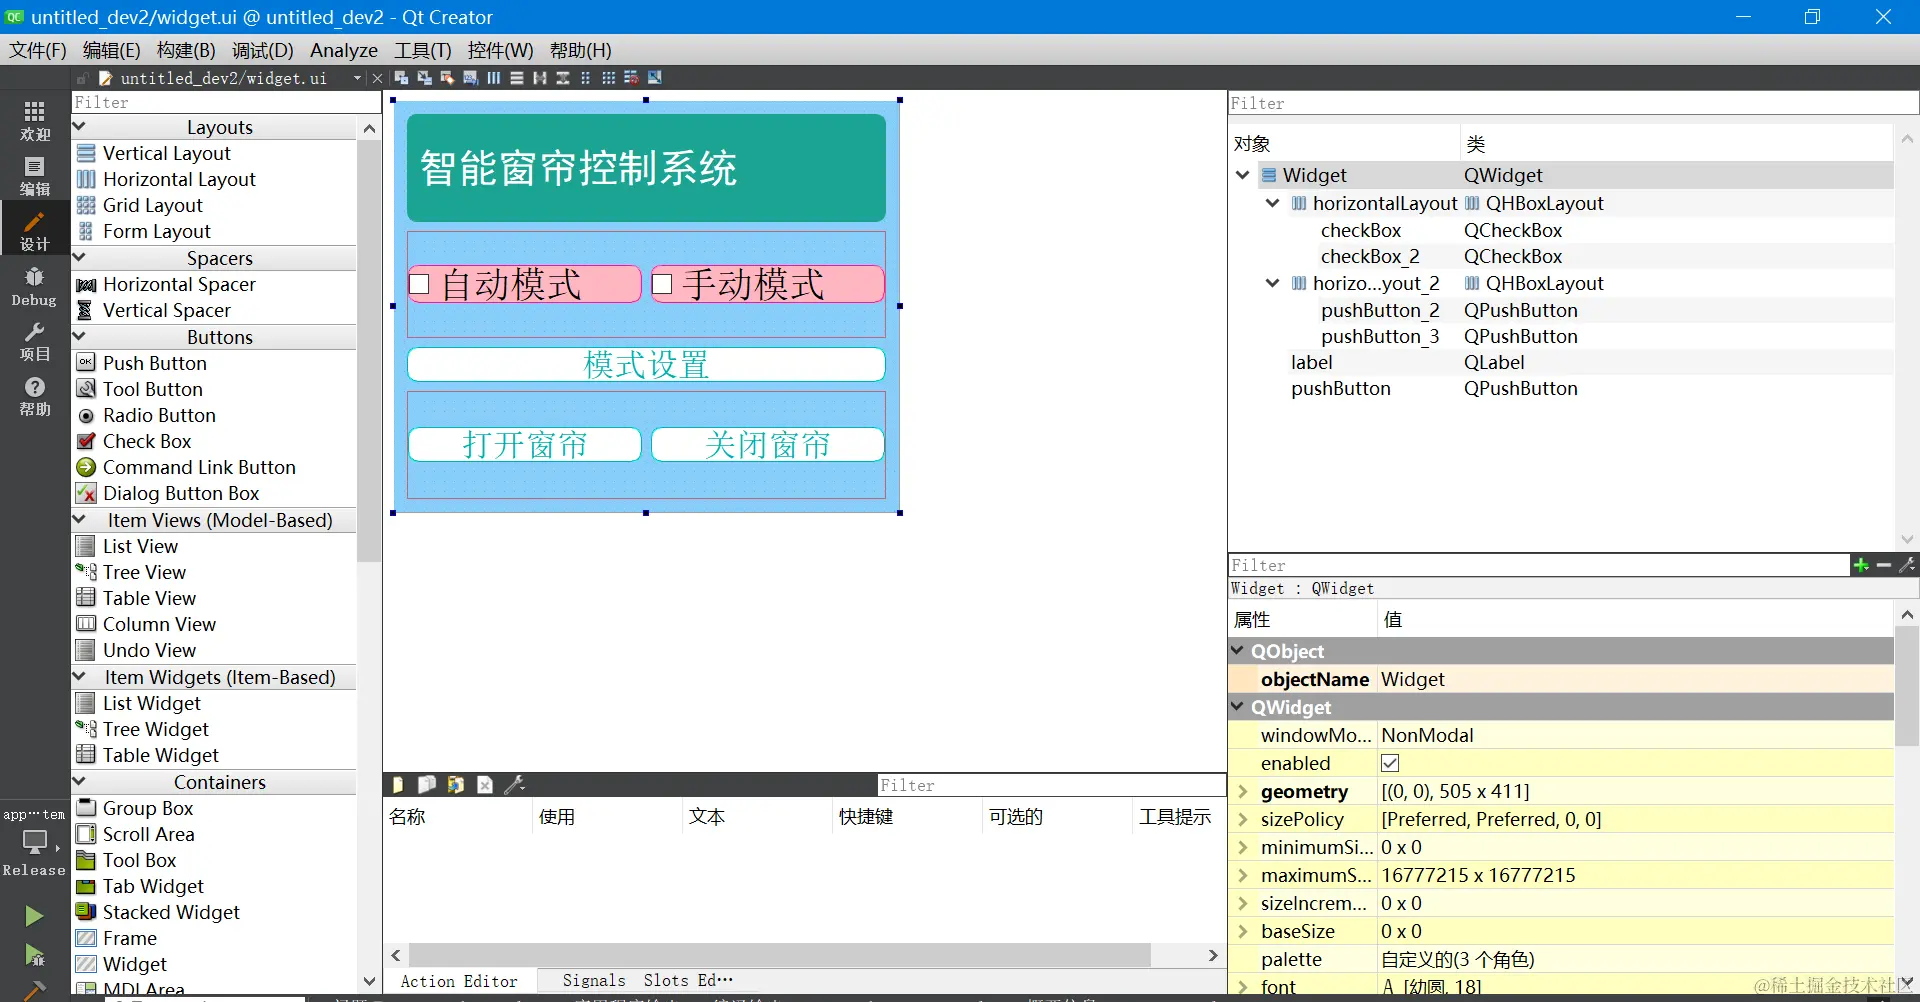Click the Run button in the sidebar
This screenshot has width=1920, height=1002.
coord(34,916)
